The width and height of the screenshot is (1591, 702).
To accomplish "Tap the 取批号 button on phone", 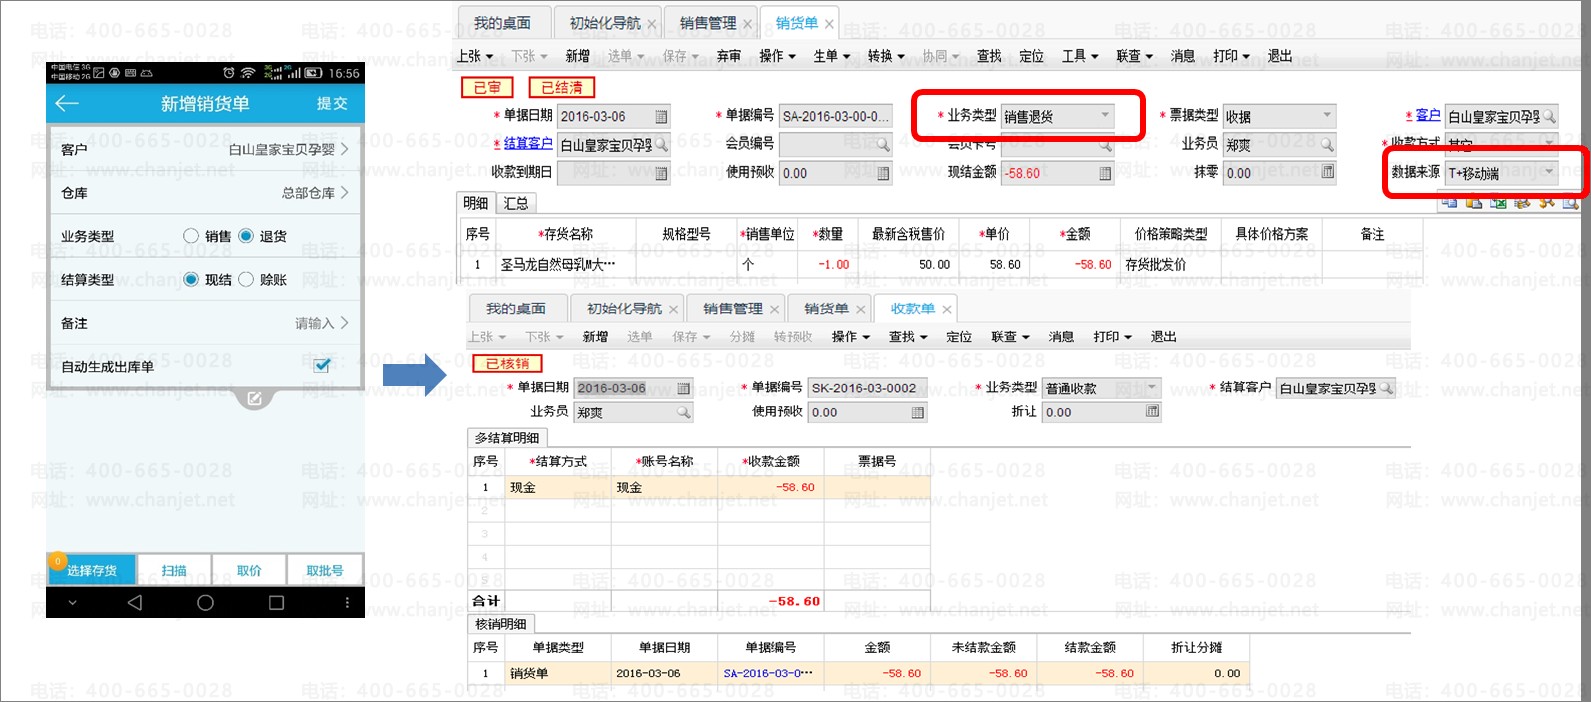I will tap(324, 570).
